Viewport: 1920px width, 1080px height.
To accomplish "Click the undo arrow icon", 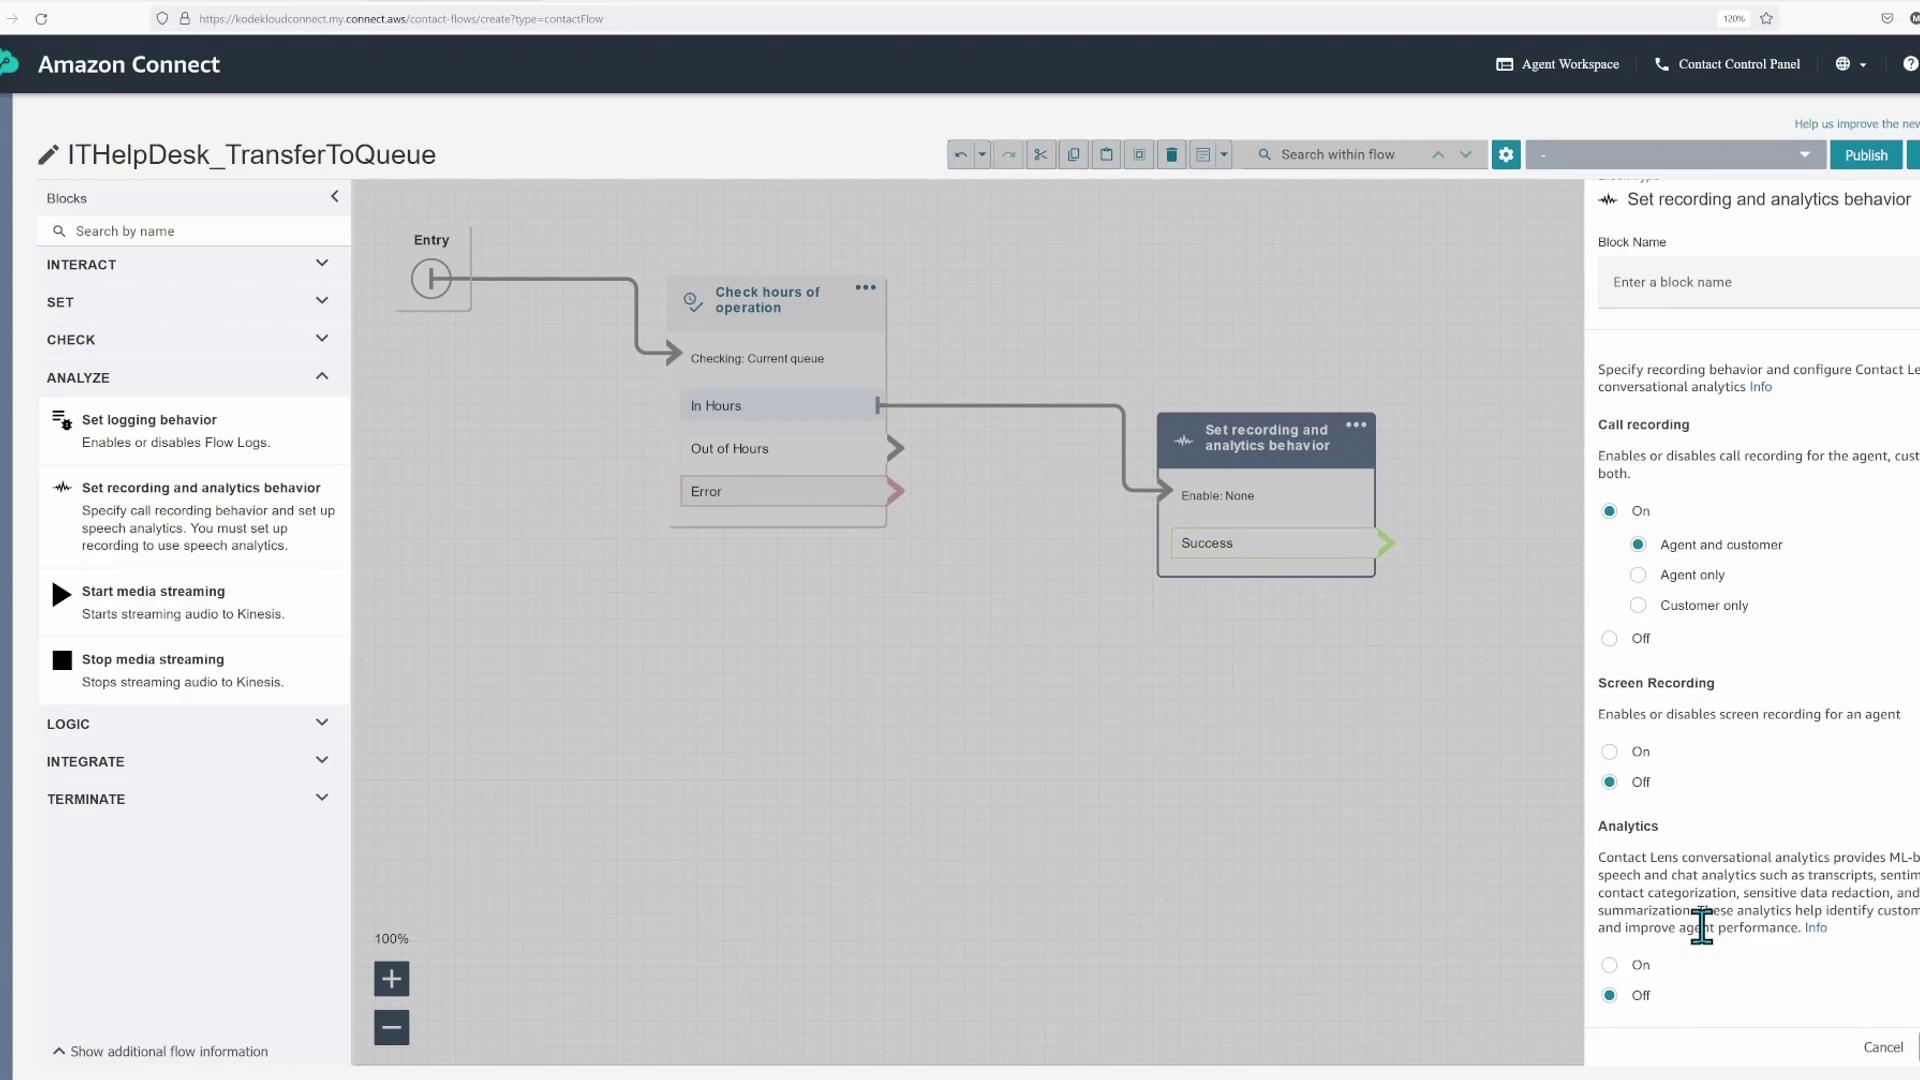I will coord(960,154).
